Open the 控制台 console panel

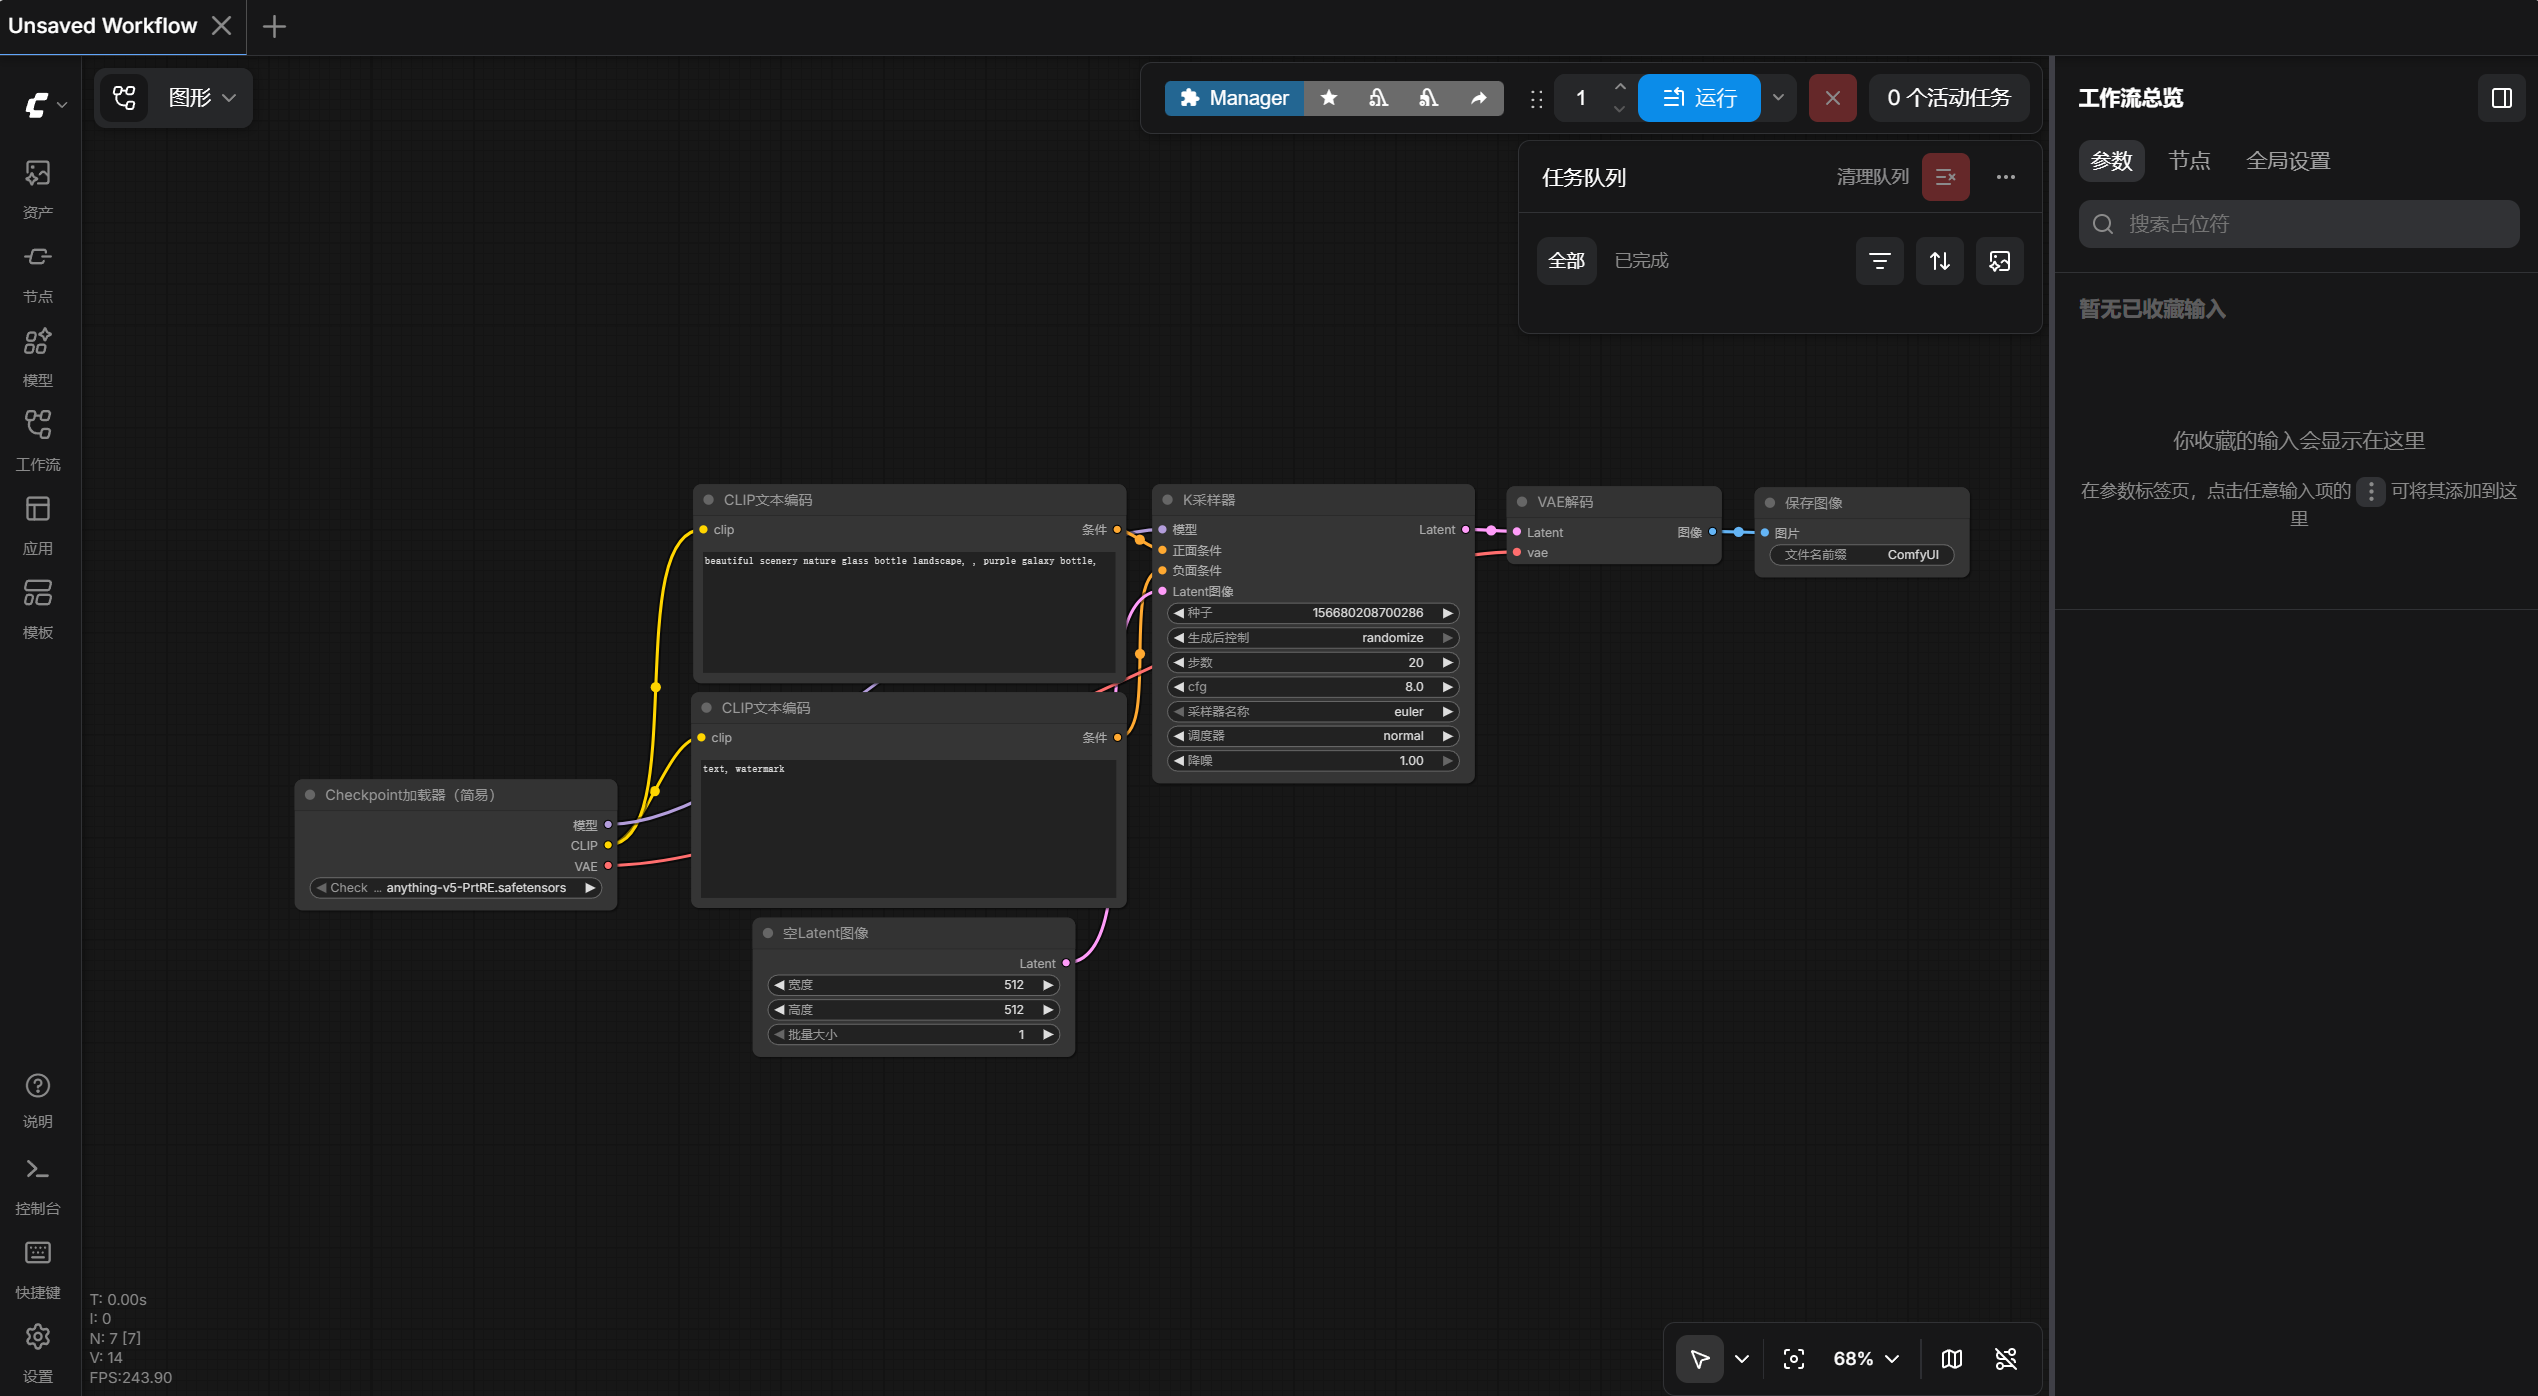(38, 1185)
